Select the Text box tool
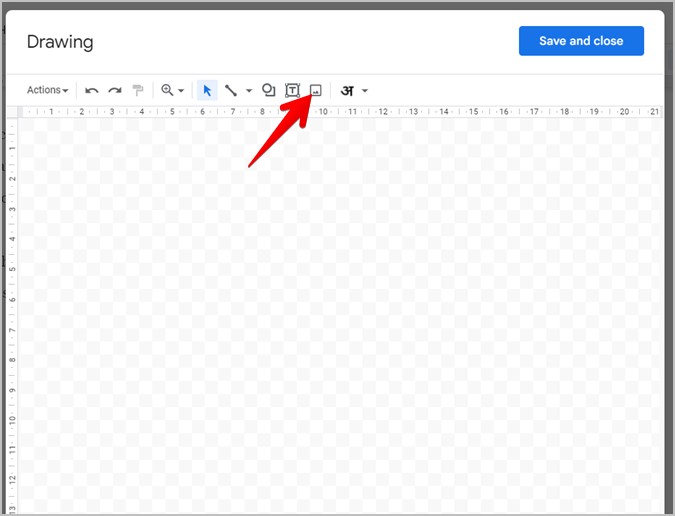 pyautogui.click(x=292, y=90)
